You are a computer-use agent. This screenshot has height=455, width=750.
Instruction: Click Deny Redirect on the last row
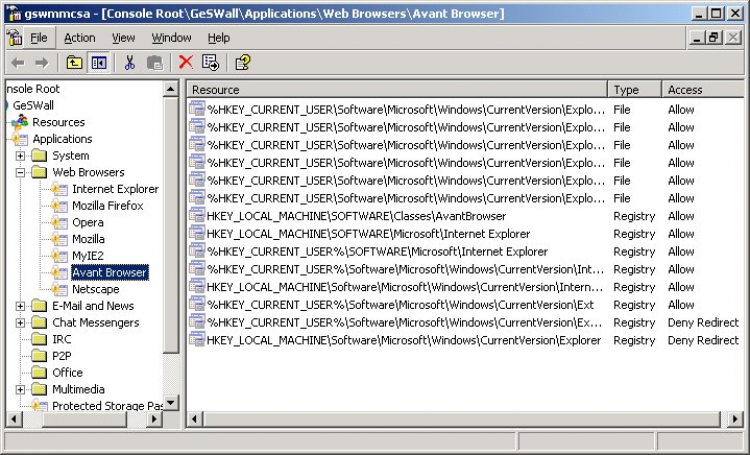pyautogui.click(x=703, y=340)
